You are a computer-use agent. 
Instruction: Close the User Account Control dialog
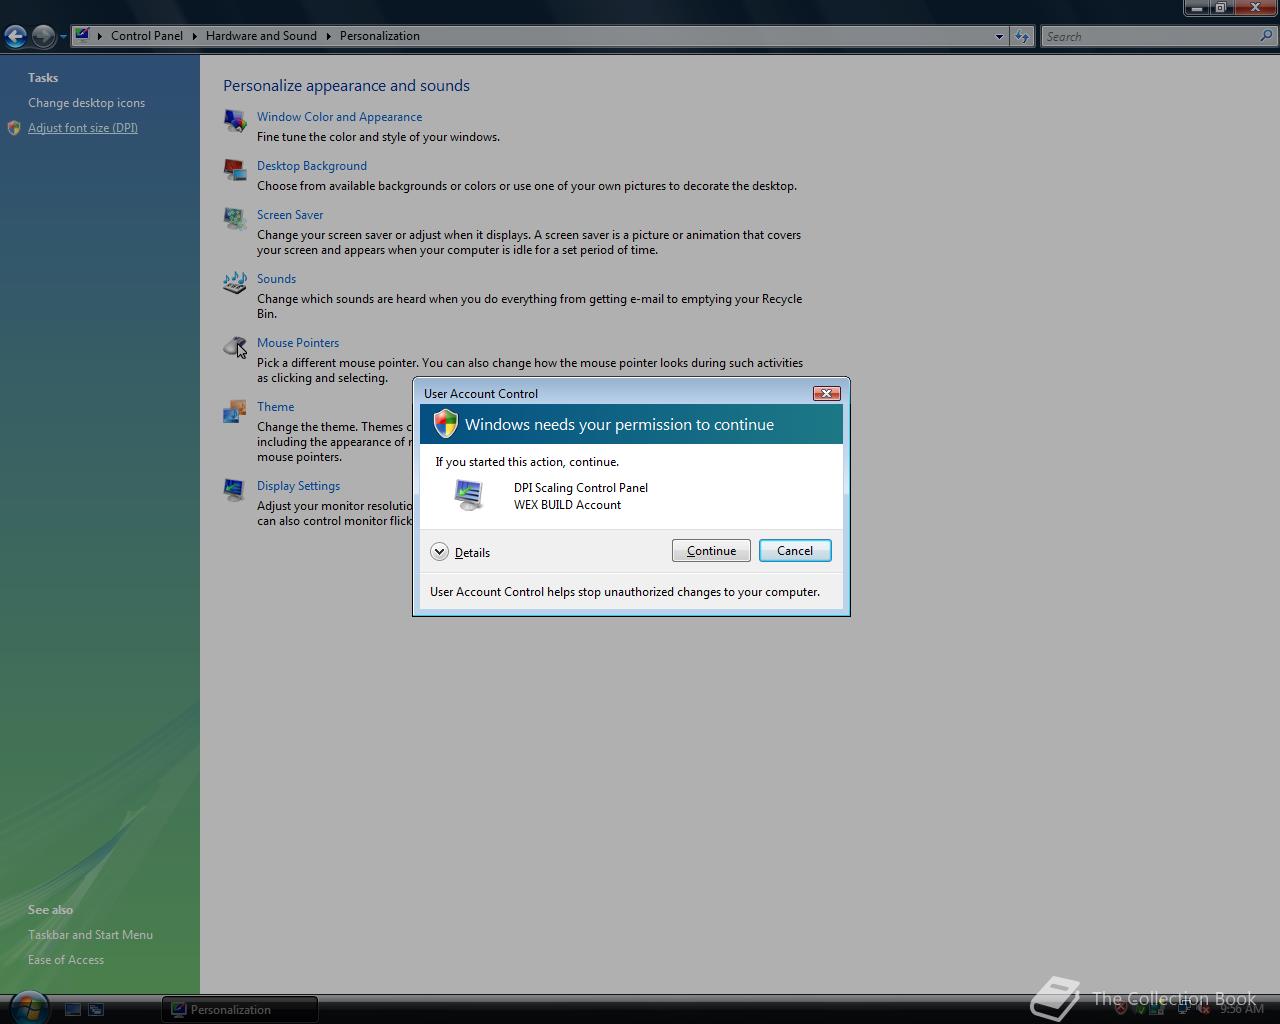(x=826, y=393)
